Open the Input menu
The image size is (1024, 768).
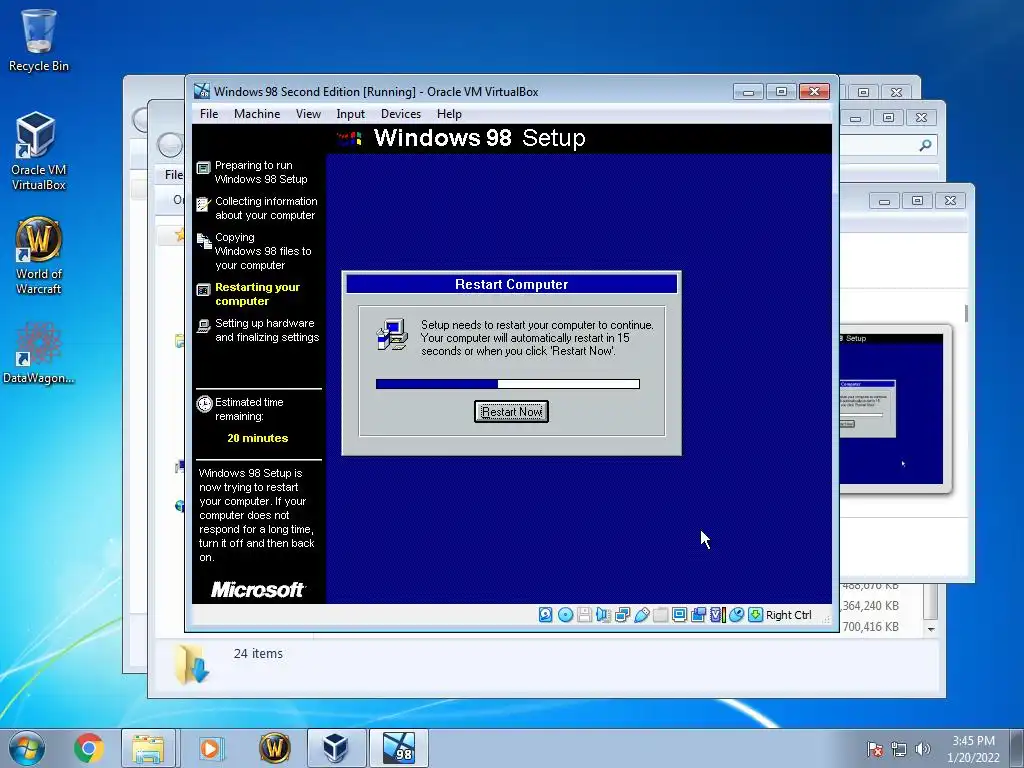[351, 114]
